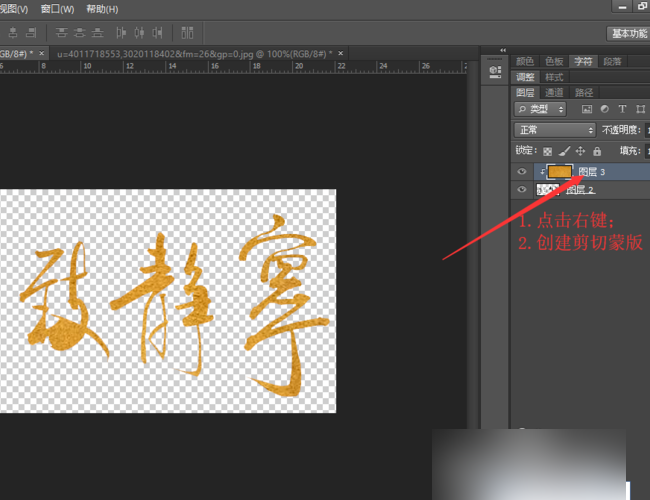Switch to the 段落 panel tab

(612, 61)
